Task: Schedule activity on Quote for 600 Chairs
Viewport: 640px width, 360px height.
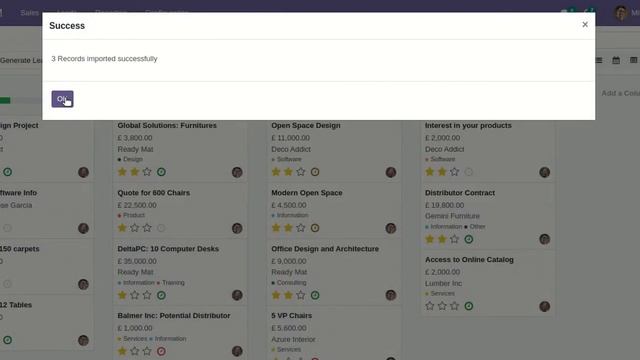Action: tap(161, 228)
